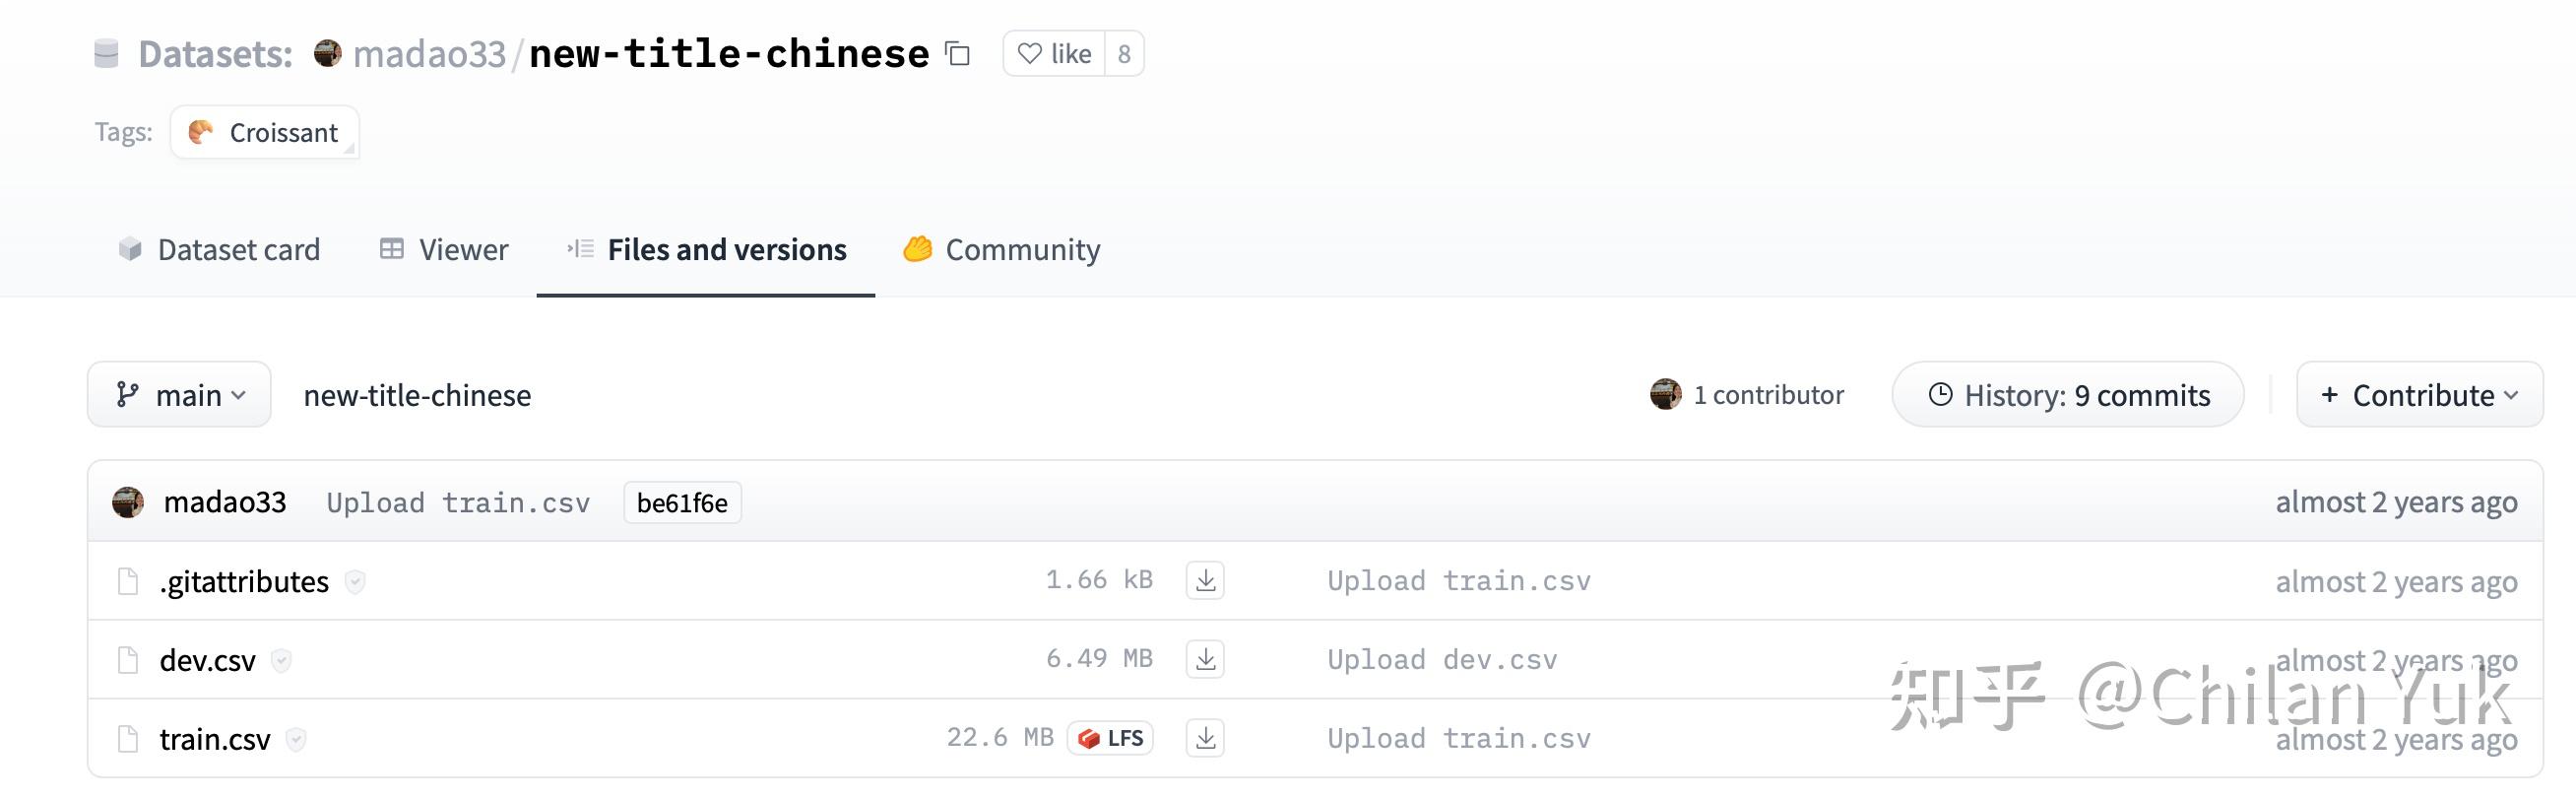Image resolution: width=2576 pixels, height=800 pixels.
Task: Click the LFS badge on train.csv
Action: coord(1111,738)
